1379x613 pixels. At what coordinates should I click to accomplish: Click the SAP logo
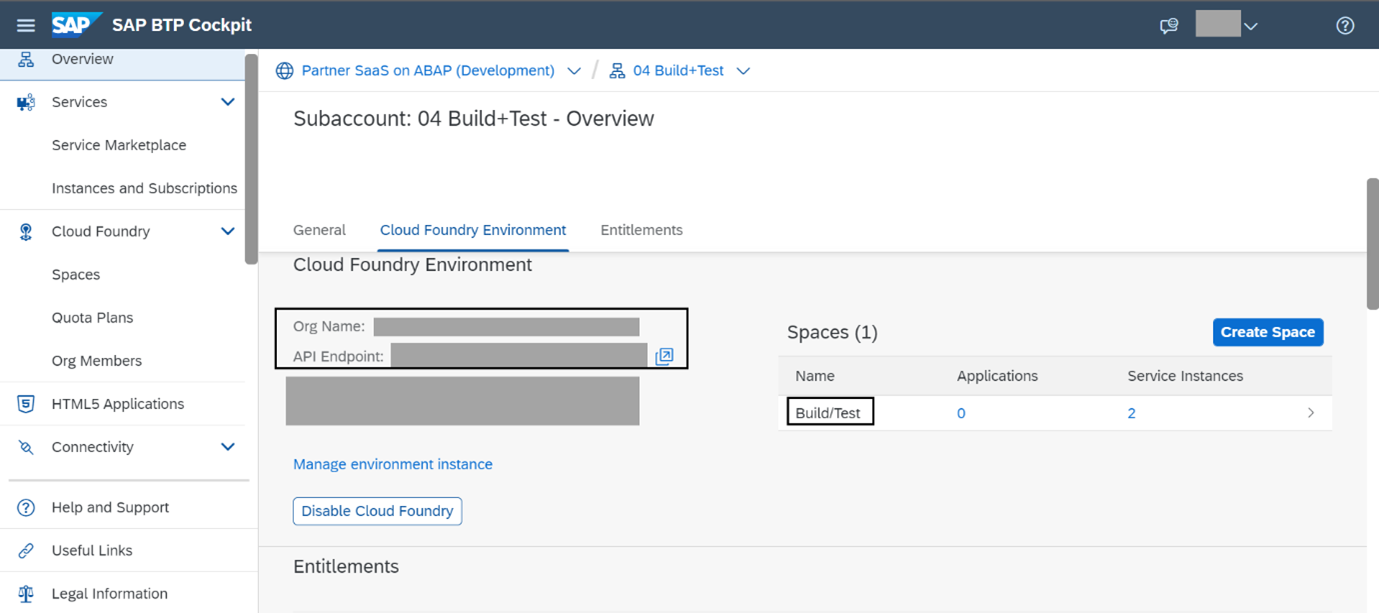[76, 24]
